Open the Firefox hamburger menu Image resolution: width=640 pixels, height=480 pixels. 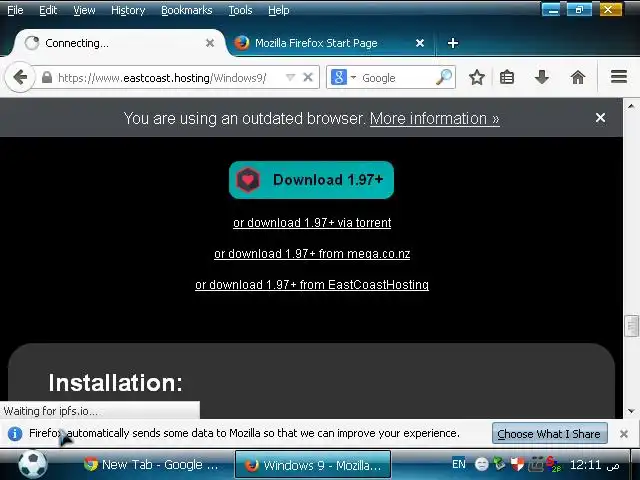tap(619, 77)
